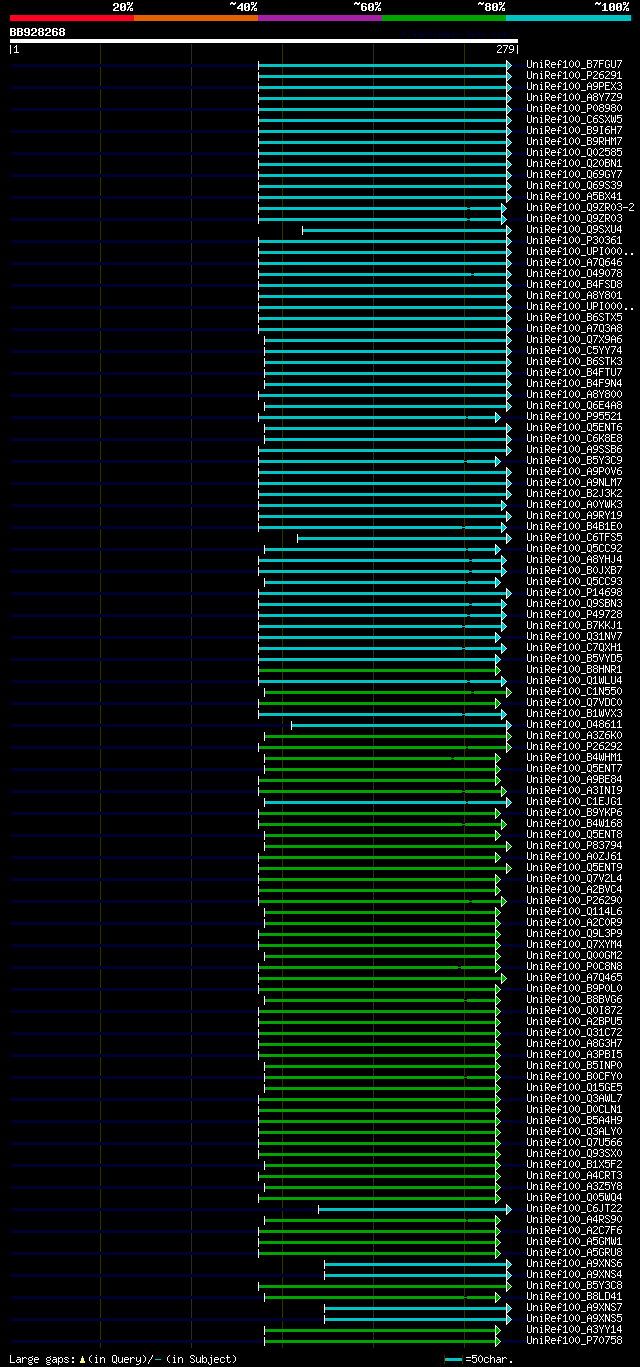Select the UniRef100_Q114L6 label
Viewport: 640px width, 1367px height.
[574, 911]
